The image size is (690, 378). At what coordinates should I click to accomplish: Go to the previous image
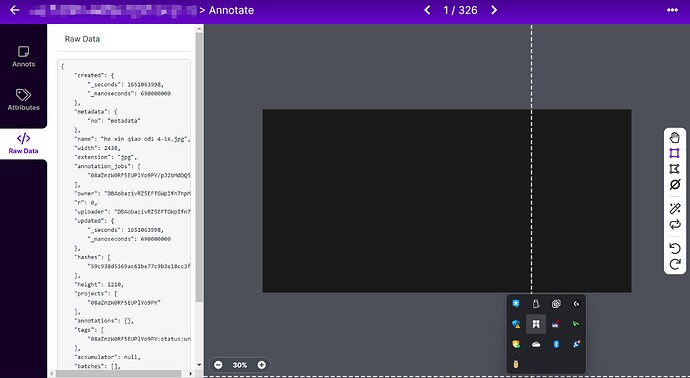pyautogui.click(x=427, y=10)
